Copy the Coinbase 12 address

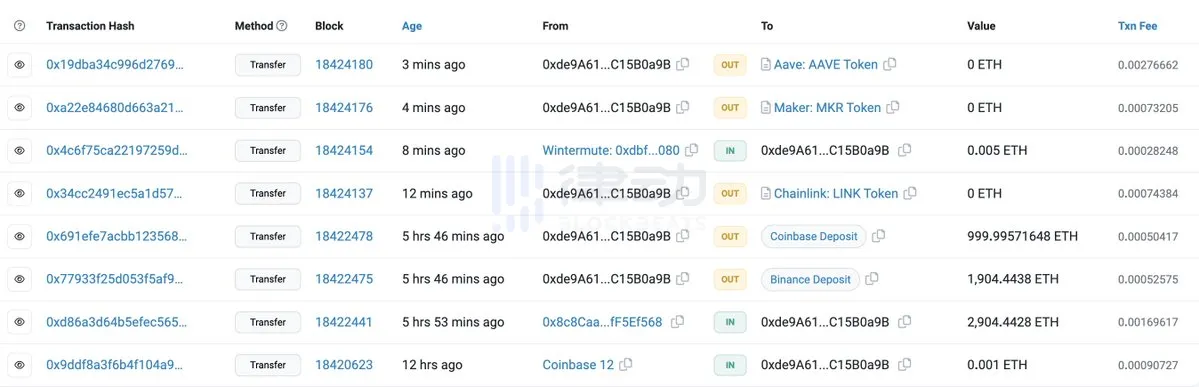pos(626,364)
